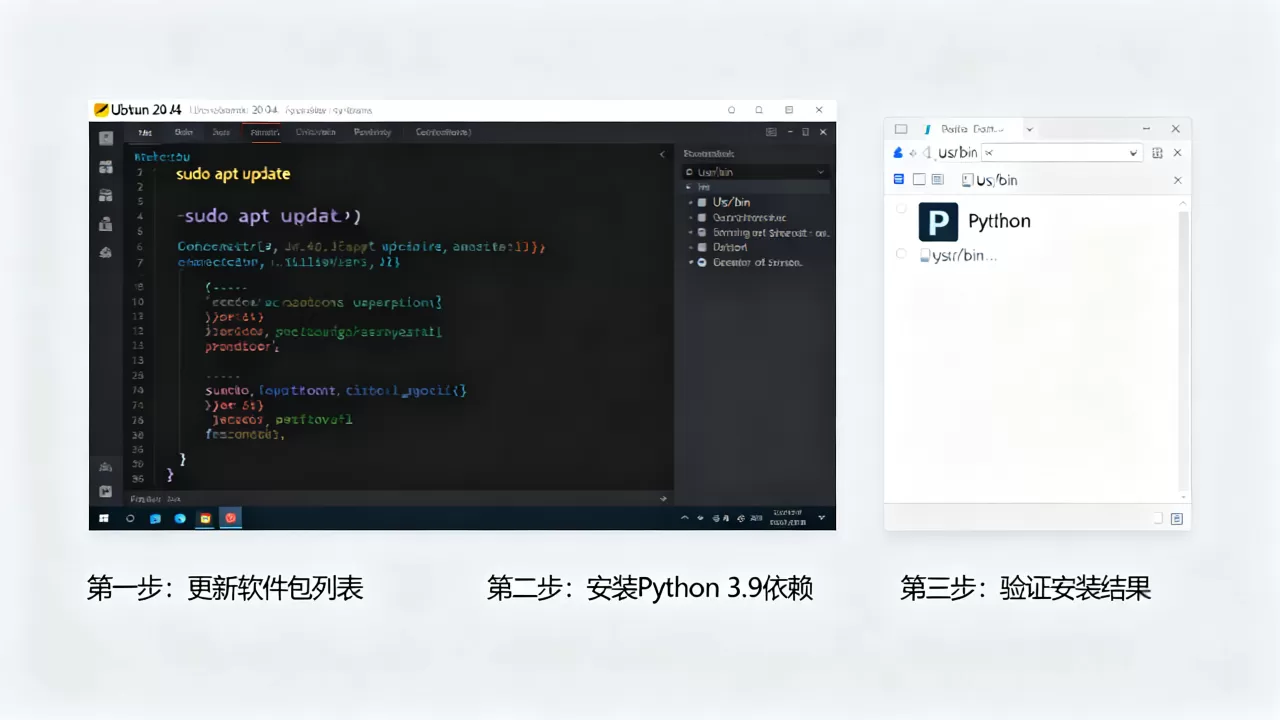Screen dimensions: 1280x720
Task: Click the bottom-most editor activity bar icon
Action: point(106,491)
